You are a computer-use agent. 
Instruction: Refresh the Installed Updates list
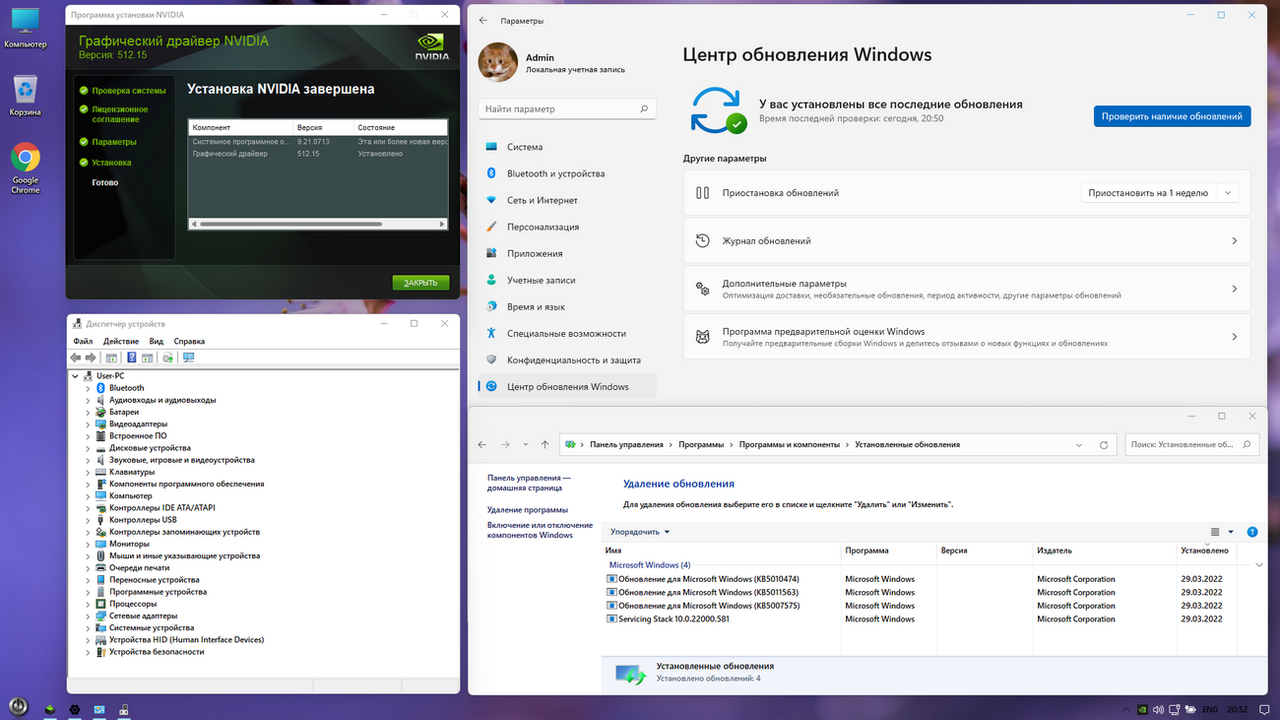1104,444
